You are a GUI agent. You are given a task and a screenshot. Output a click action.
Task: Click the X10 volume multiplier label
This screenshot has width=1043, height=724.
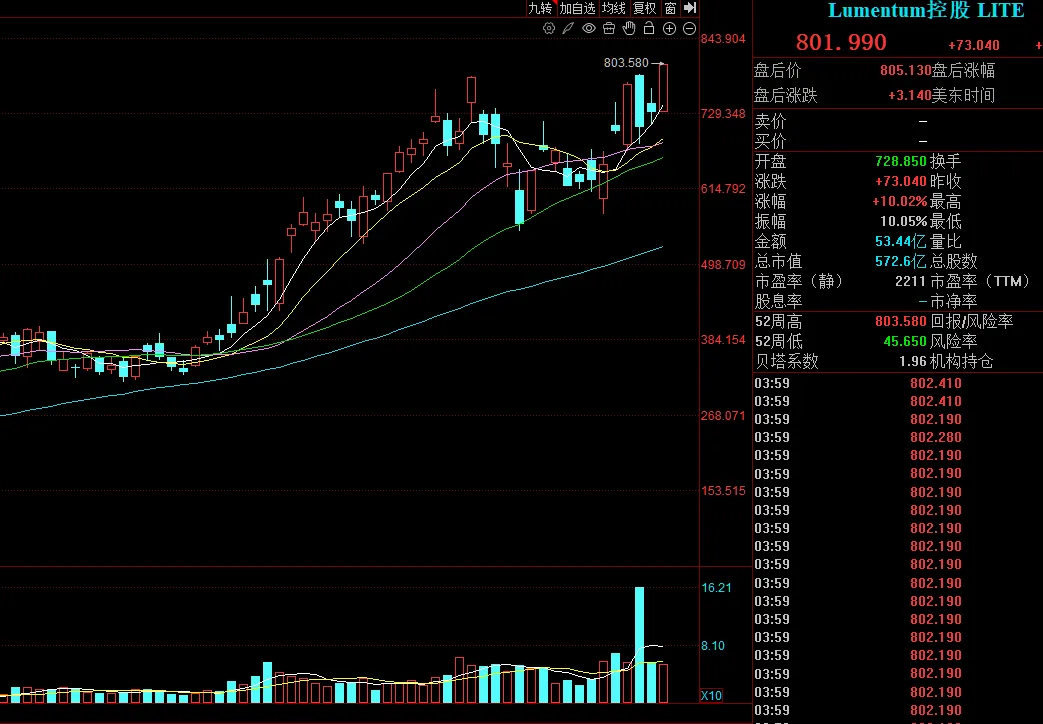(711, 695)
